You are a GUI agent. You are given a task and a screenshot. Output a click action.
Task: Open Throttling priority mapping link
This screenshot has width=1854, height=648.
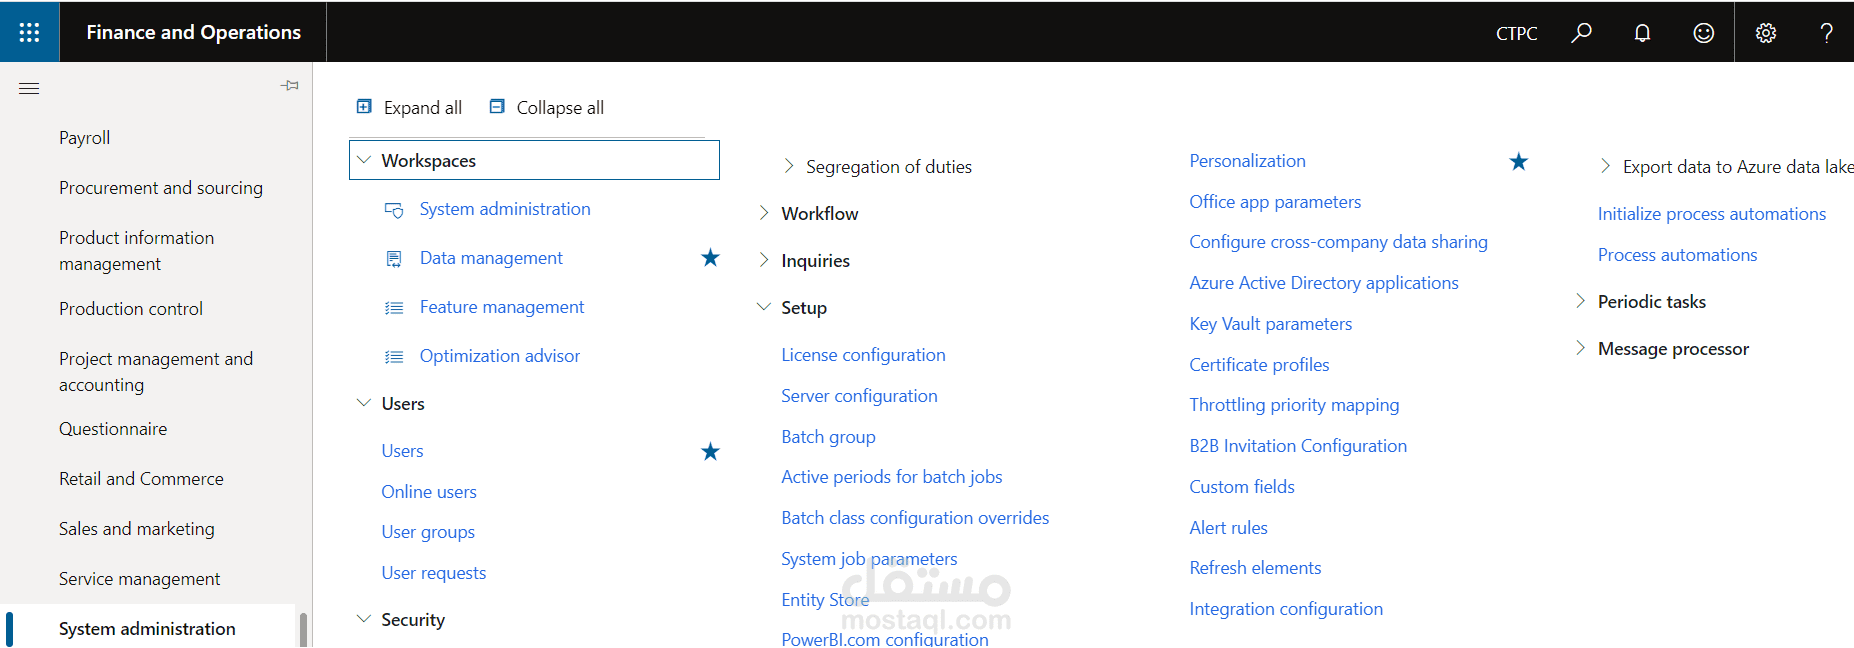(1294, 405)
